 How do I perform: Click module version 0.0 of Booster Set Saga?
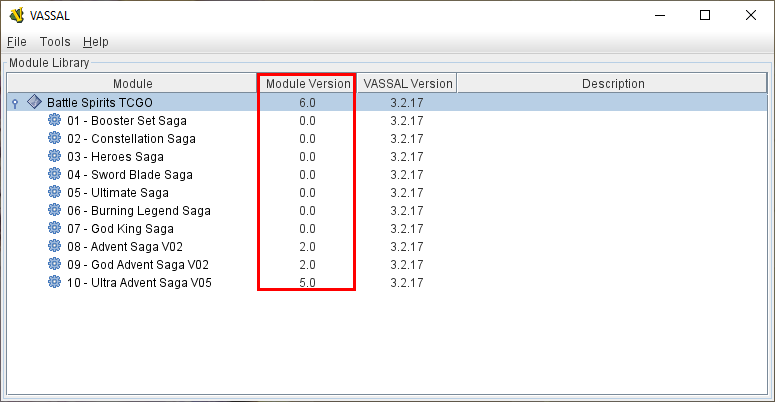(x=307, y=121)
